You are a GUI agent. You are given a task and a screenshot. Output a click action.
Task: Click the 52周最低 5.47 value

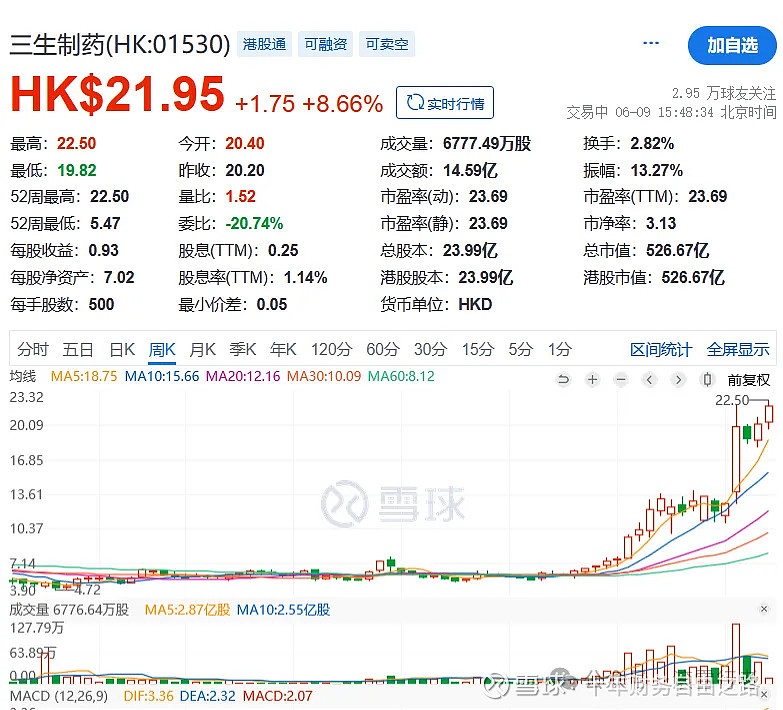tap(105, 223)
